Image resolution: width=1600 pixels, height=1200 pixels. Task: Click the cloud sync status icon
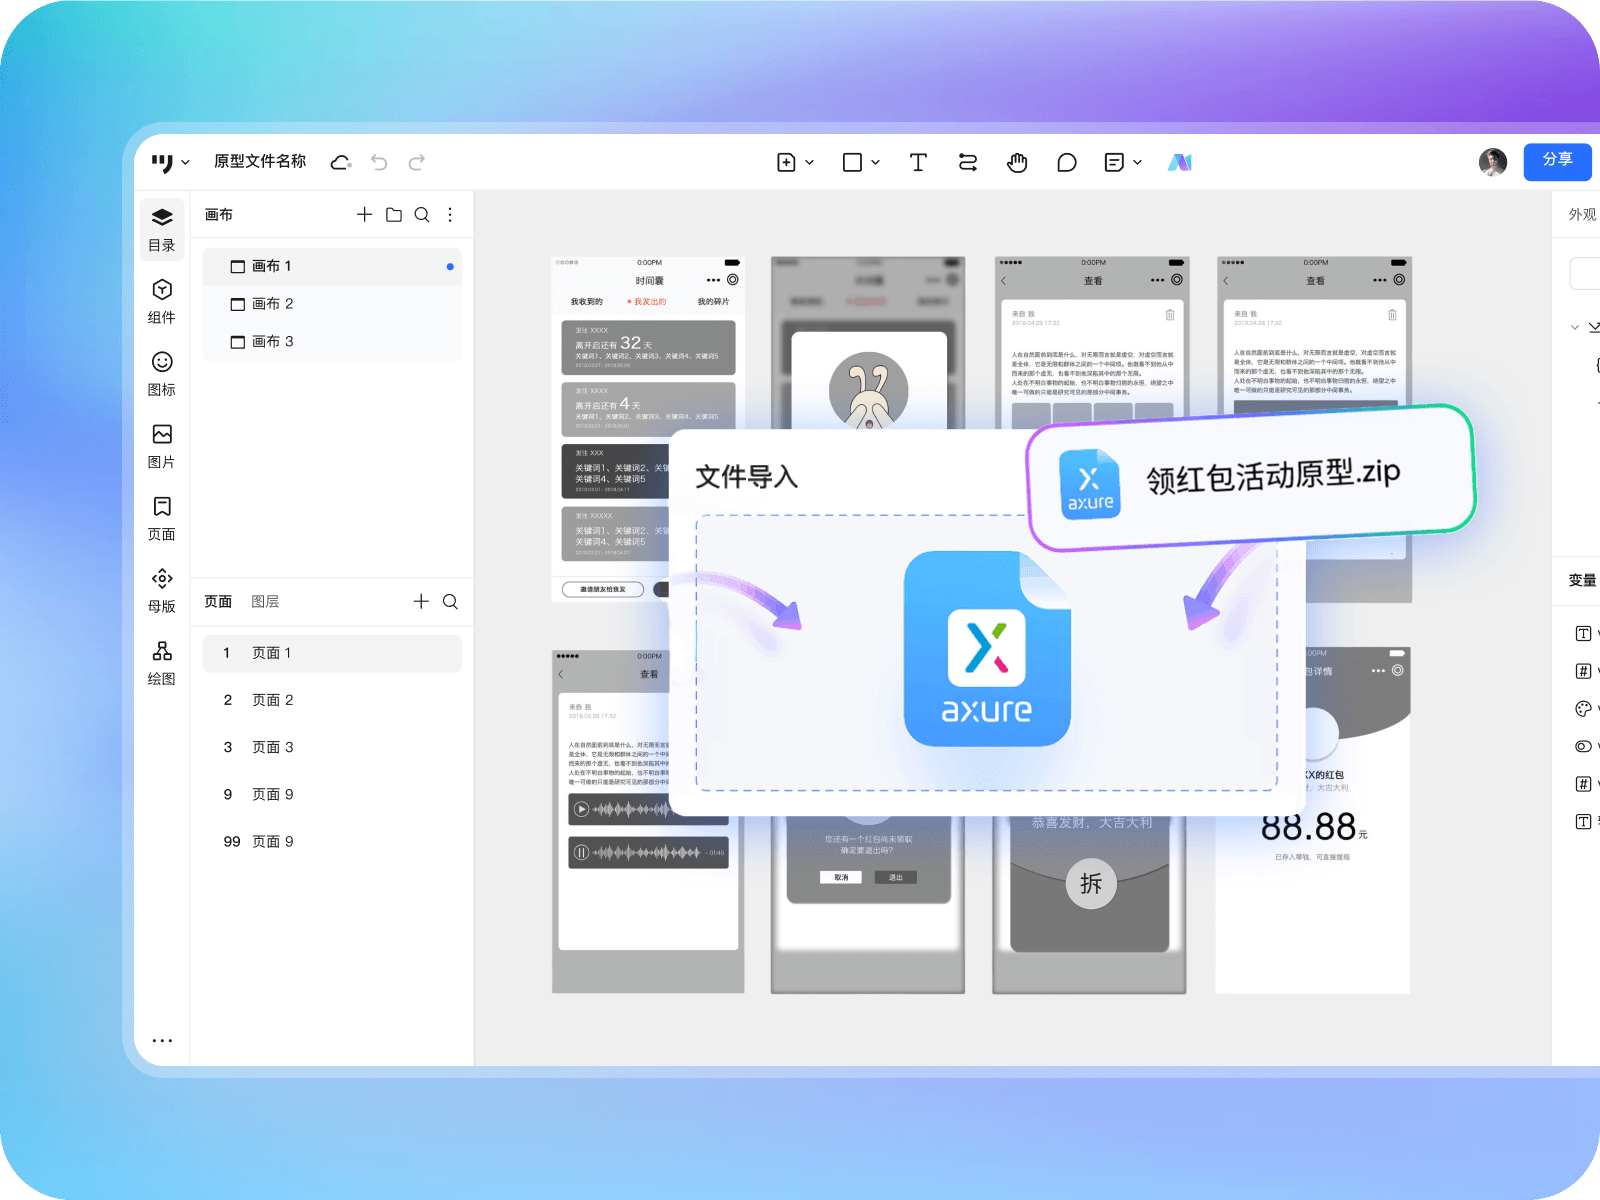tap(341, 162)
